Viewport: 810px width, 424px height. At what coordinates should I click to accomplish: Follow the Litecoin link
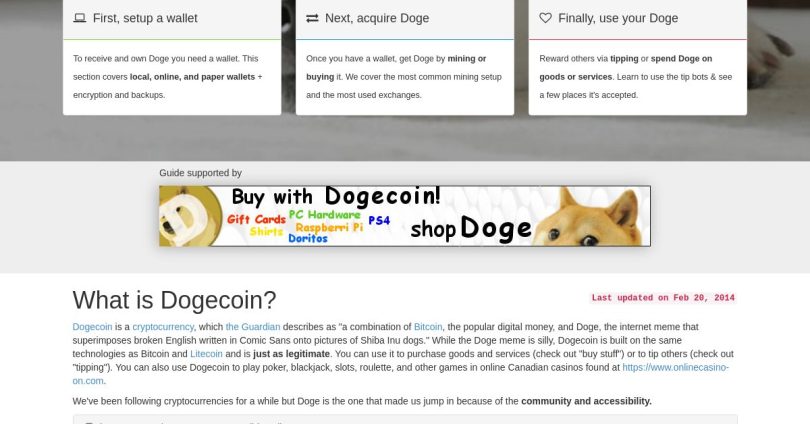click(x=206, y=354)
